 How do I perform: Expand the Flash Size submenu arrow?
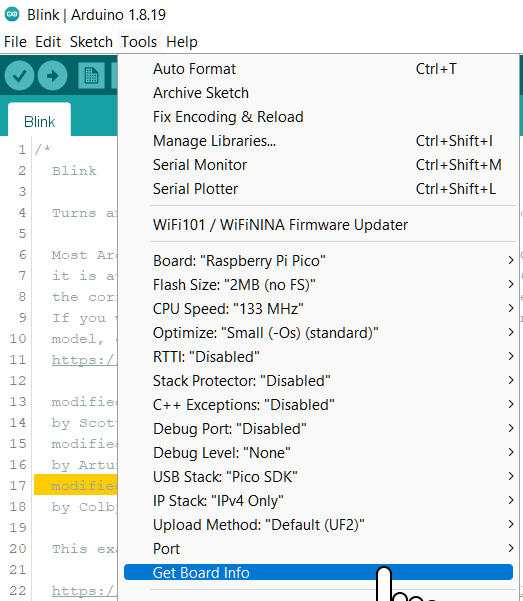tap(511, 284)
